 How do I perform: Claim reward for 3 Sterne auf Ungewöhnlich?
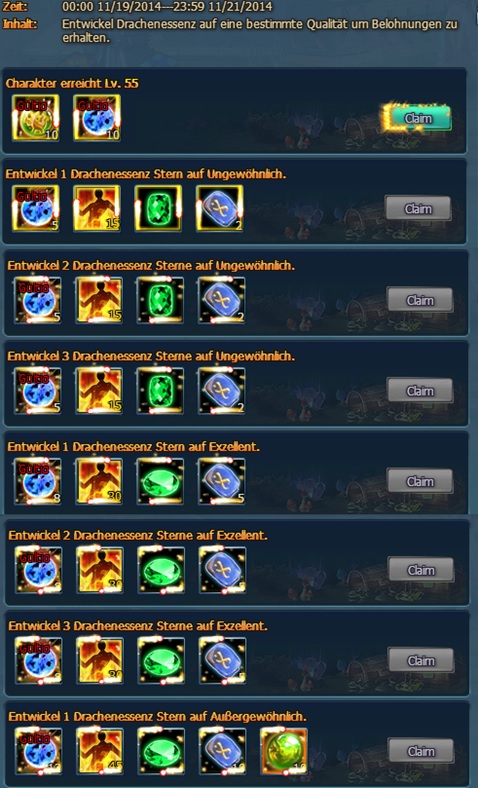tap(420, 390)
